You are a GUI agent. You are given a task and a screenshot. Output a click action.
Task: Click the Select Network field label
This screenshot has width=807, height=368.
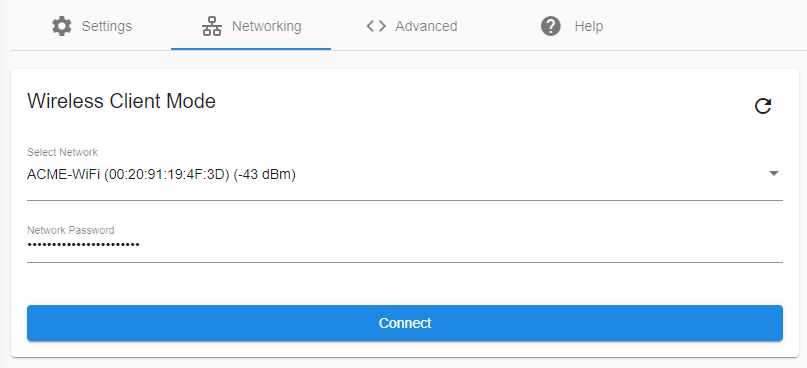(x=62, y=152)
